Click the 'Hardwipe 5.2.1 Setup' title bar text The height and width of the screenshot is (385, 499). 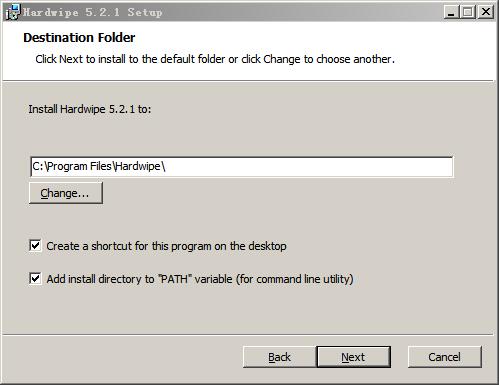(92, 12)
